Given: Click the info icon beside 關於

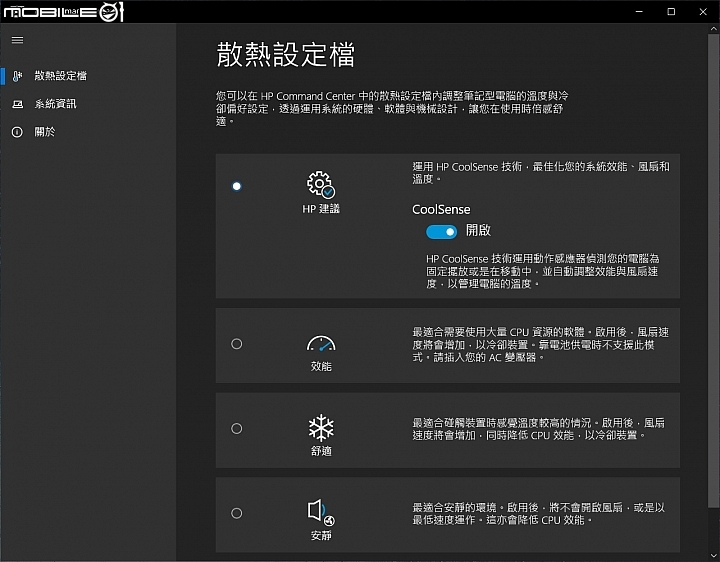Looking at the screenshot, I should click(17, 132).
